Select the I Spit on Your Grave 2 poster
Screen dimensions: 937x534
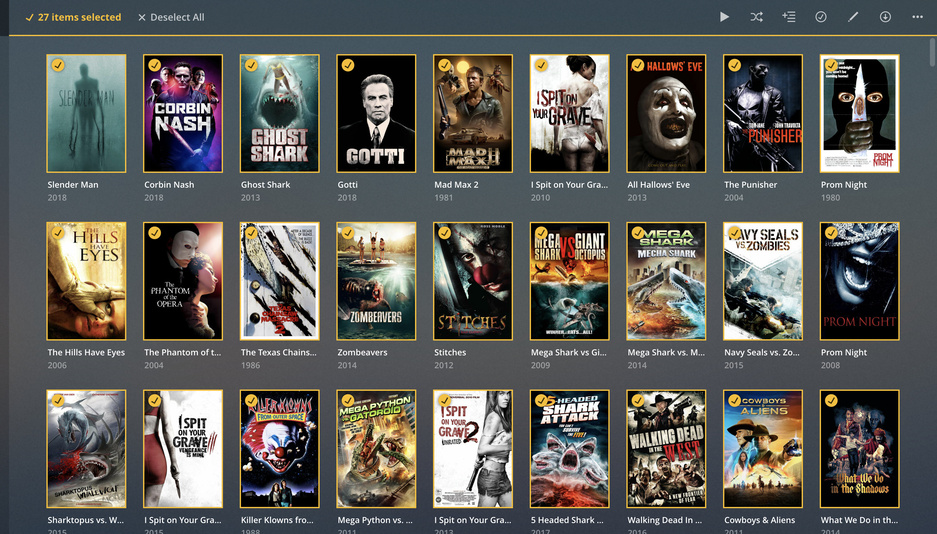[473, 449]
